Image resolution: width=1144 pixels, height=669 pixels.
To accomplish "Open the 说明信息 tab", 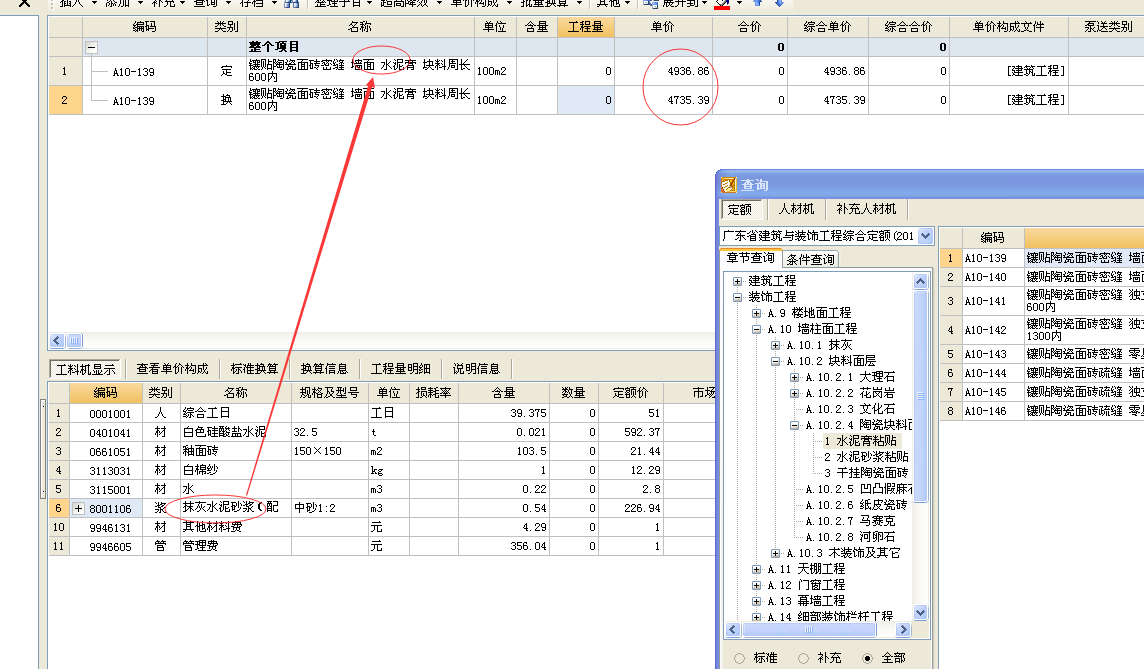I will click(476, 369).
